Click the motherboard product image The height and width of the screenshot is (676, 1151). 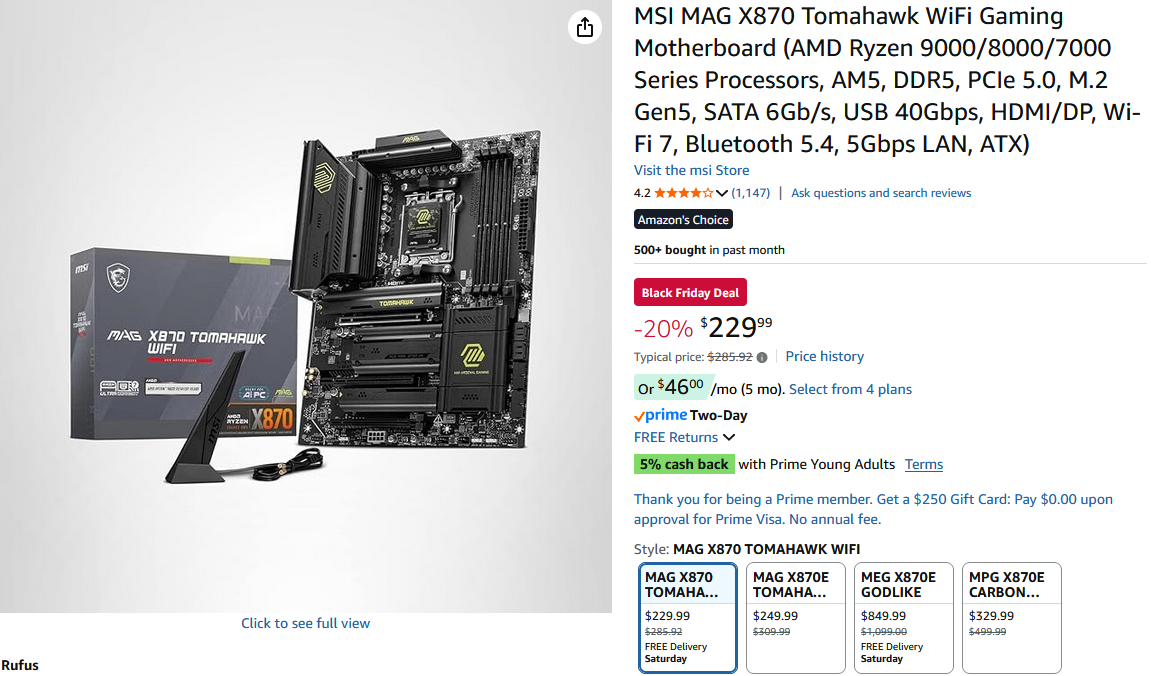click(305, 306)
